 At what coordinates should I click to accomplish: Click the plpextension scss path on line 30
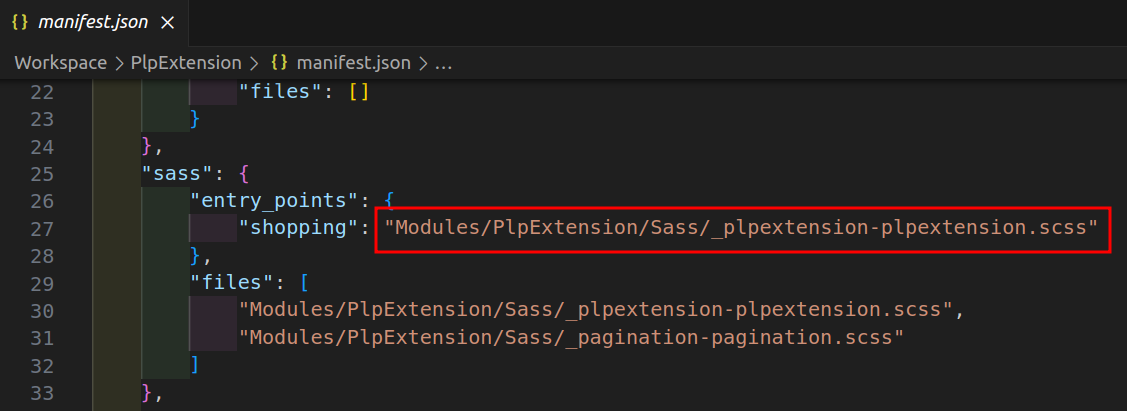click(595, 309)
